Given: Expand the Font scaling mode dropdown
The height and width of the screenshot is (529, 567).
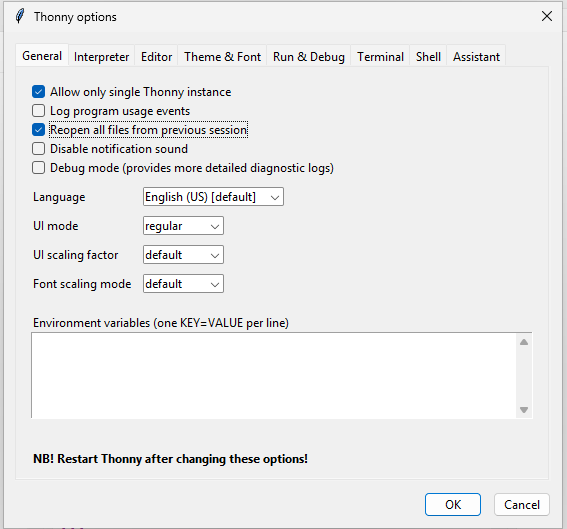Looking at the screenshot, I should click(x=183, y=283).
